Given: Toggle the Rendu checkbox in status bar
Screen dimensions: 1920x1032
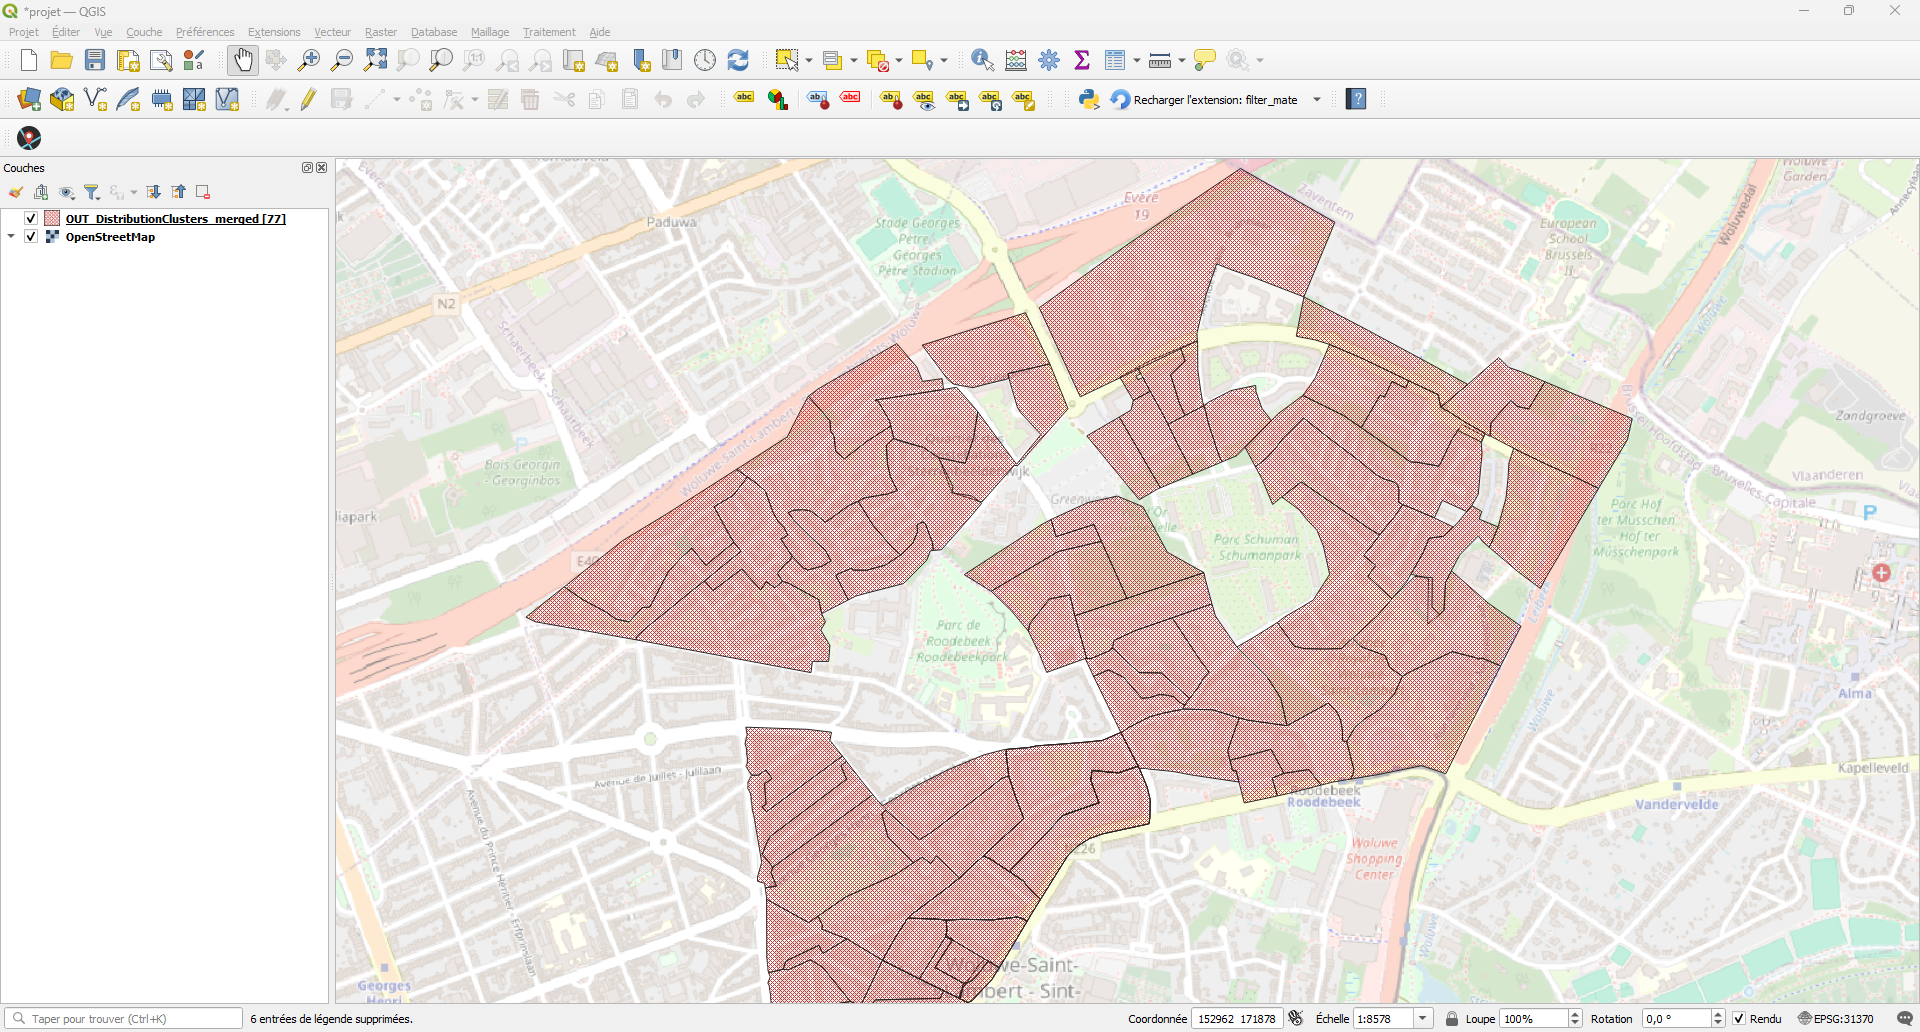Looking at the screenshot, I should pos(1739,1018).
